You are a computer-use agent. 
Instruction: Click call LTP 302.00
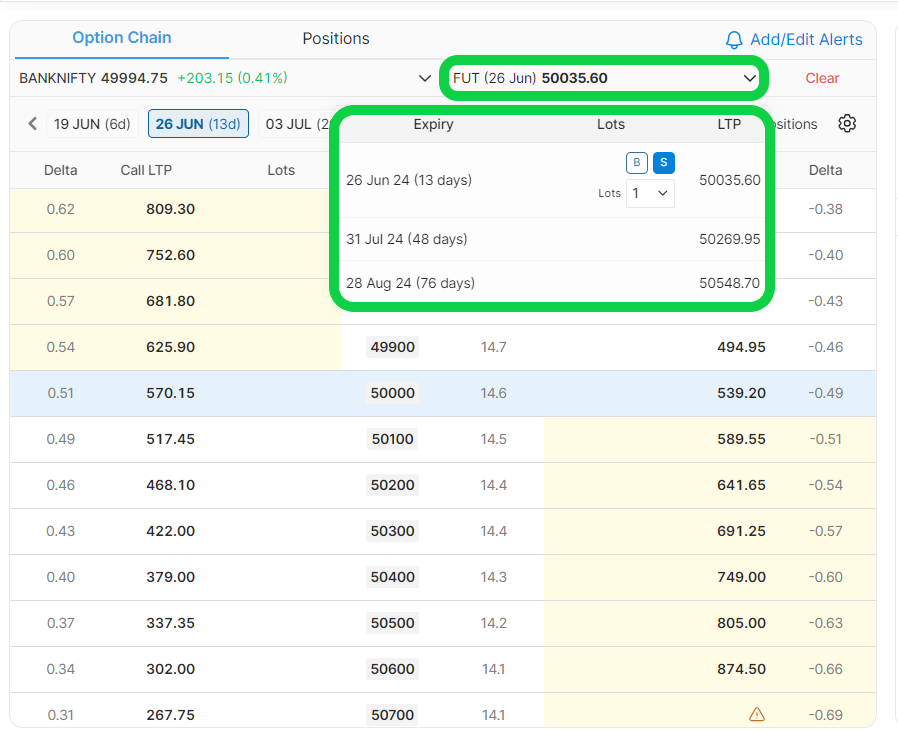pyautogui.click(x=170, y=669)
